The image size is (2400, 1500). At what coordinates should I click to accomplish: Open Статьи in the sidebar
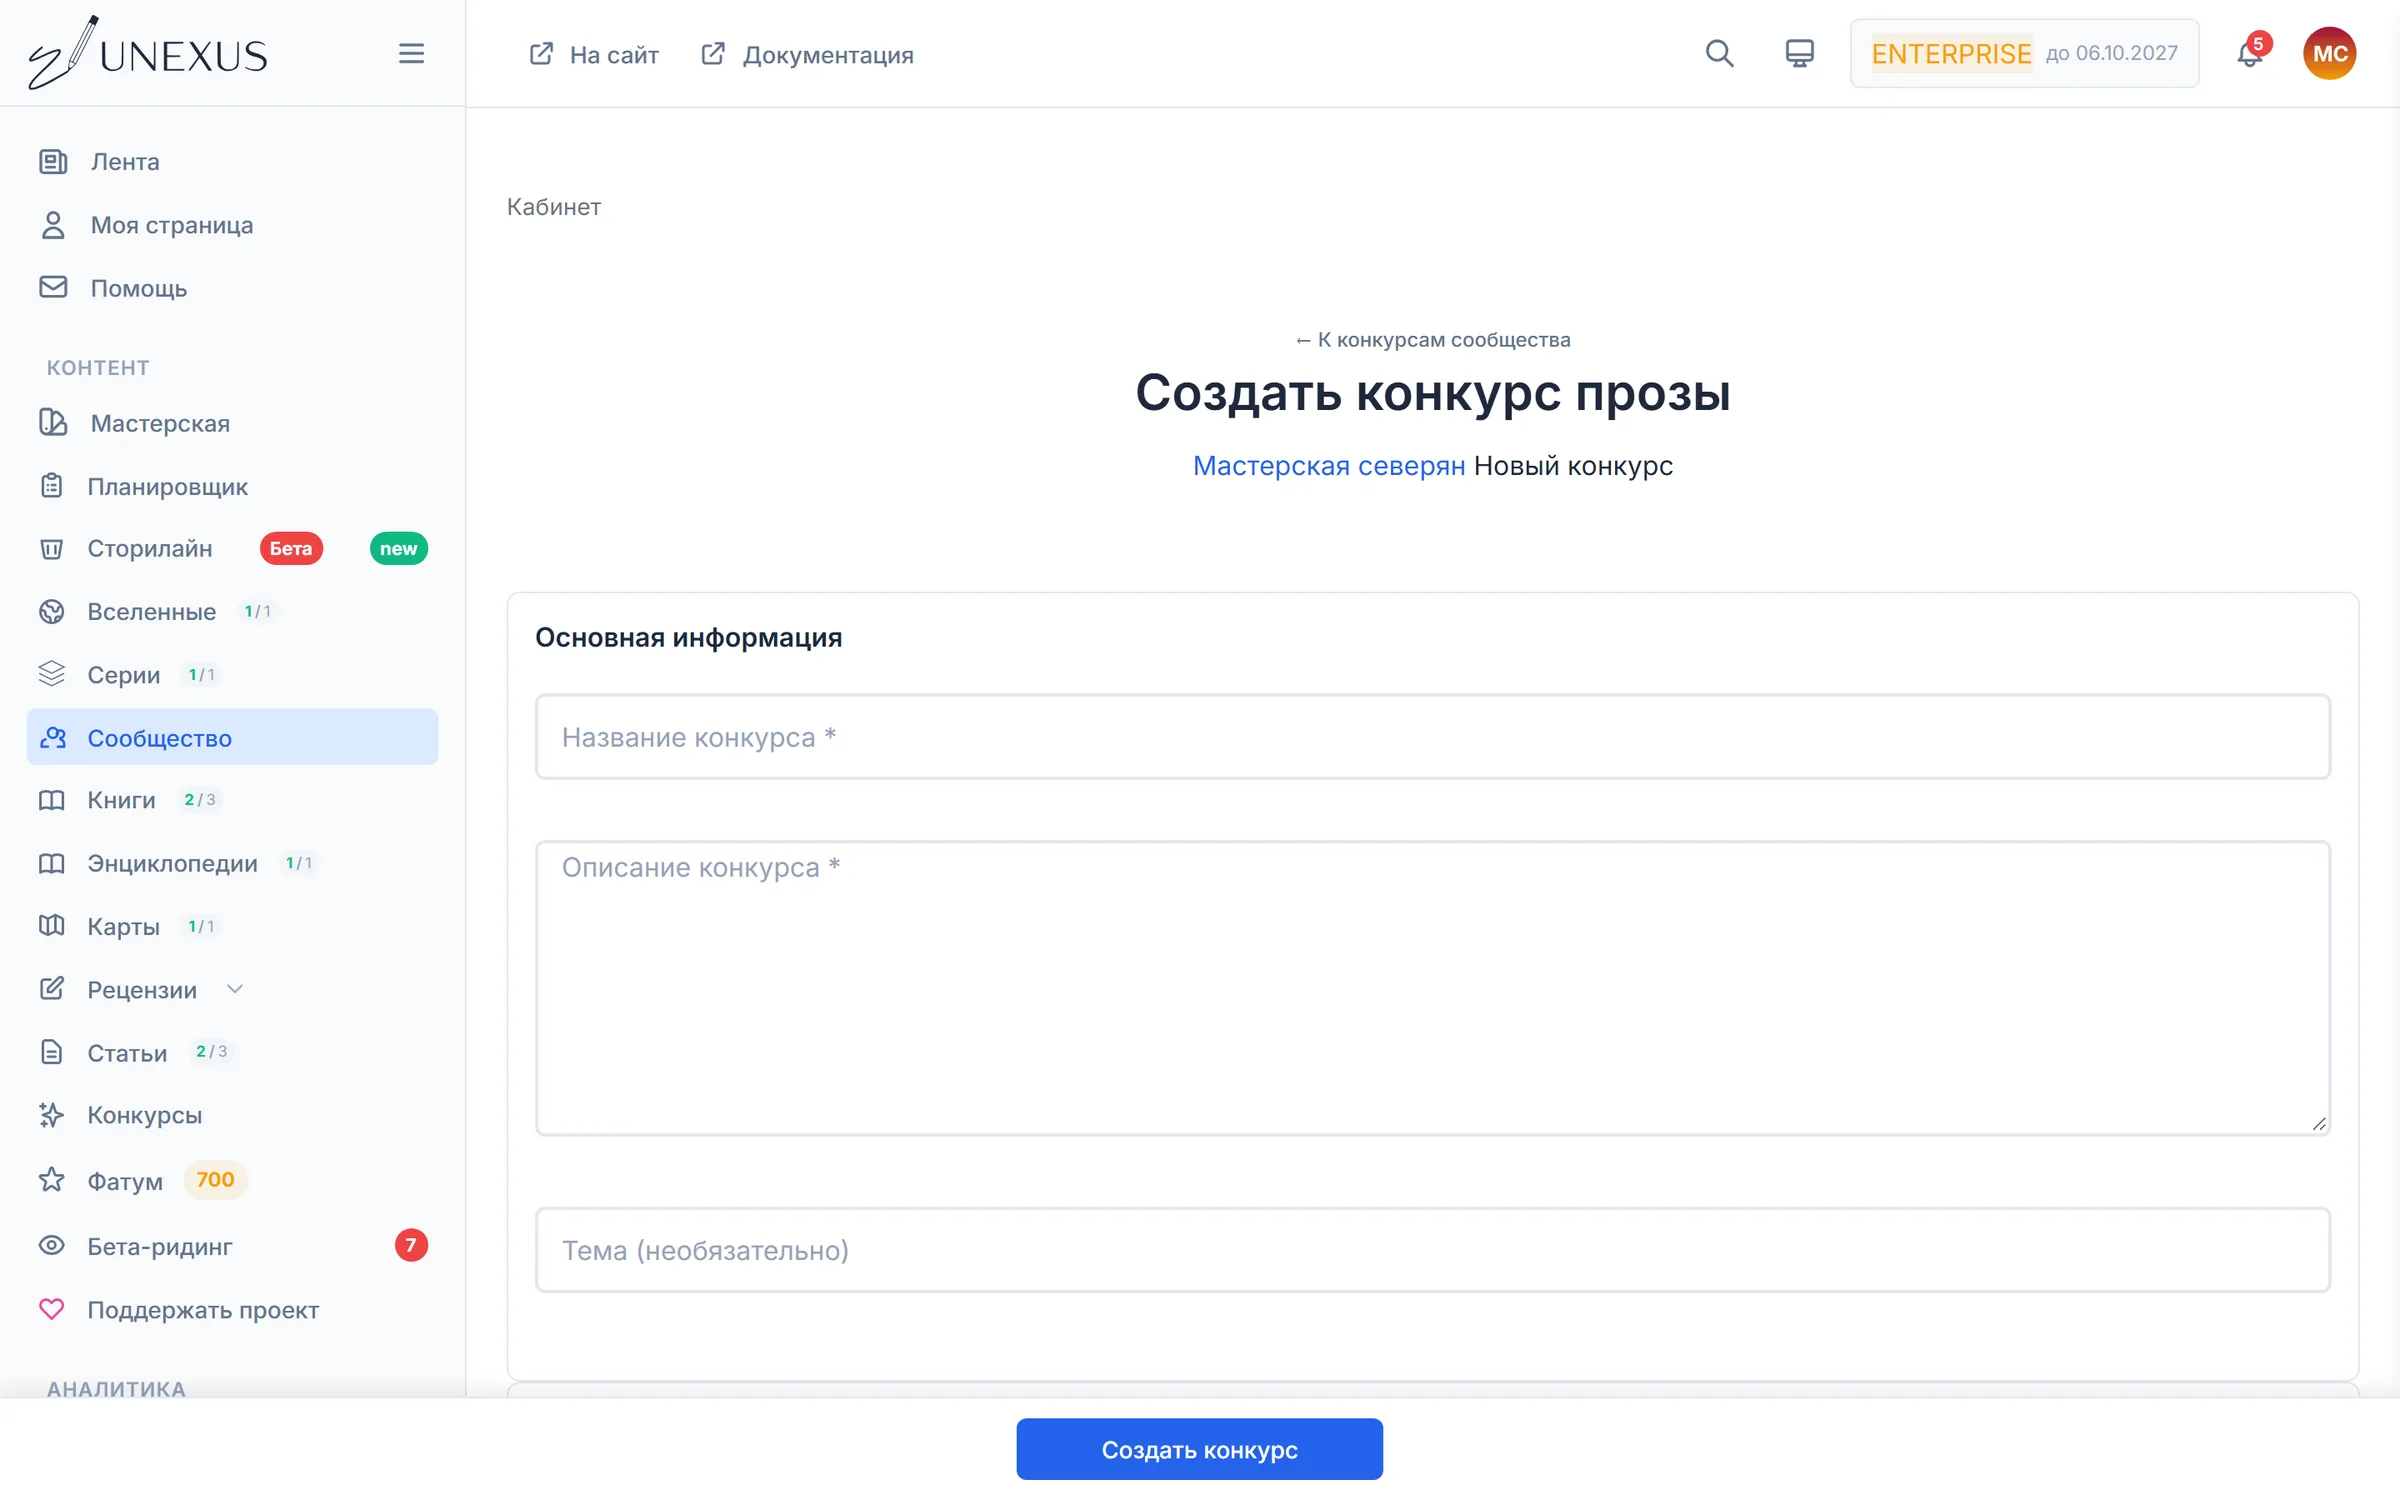[232, 1052]
